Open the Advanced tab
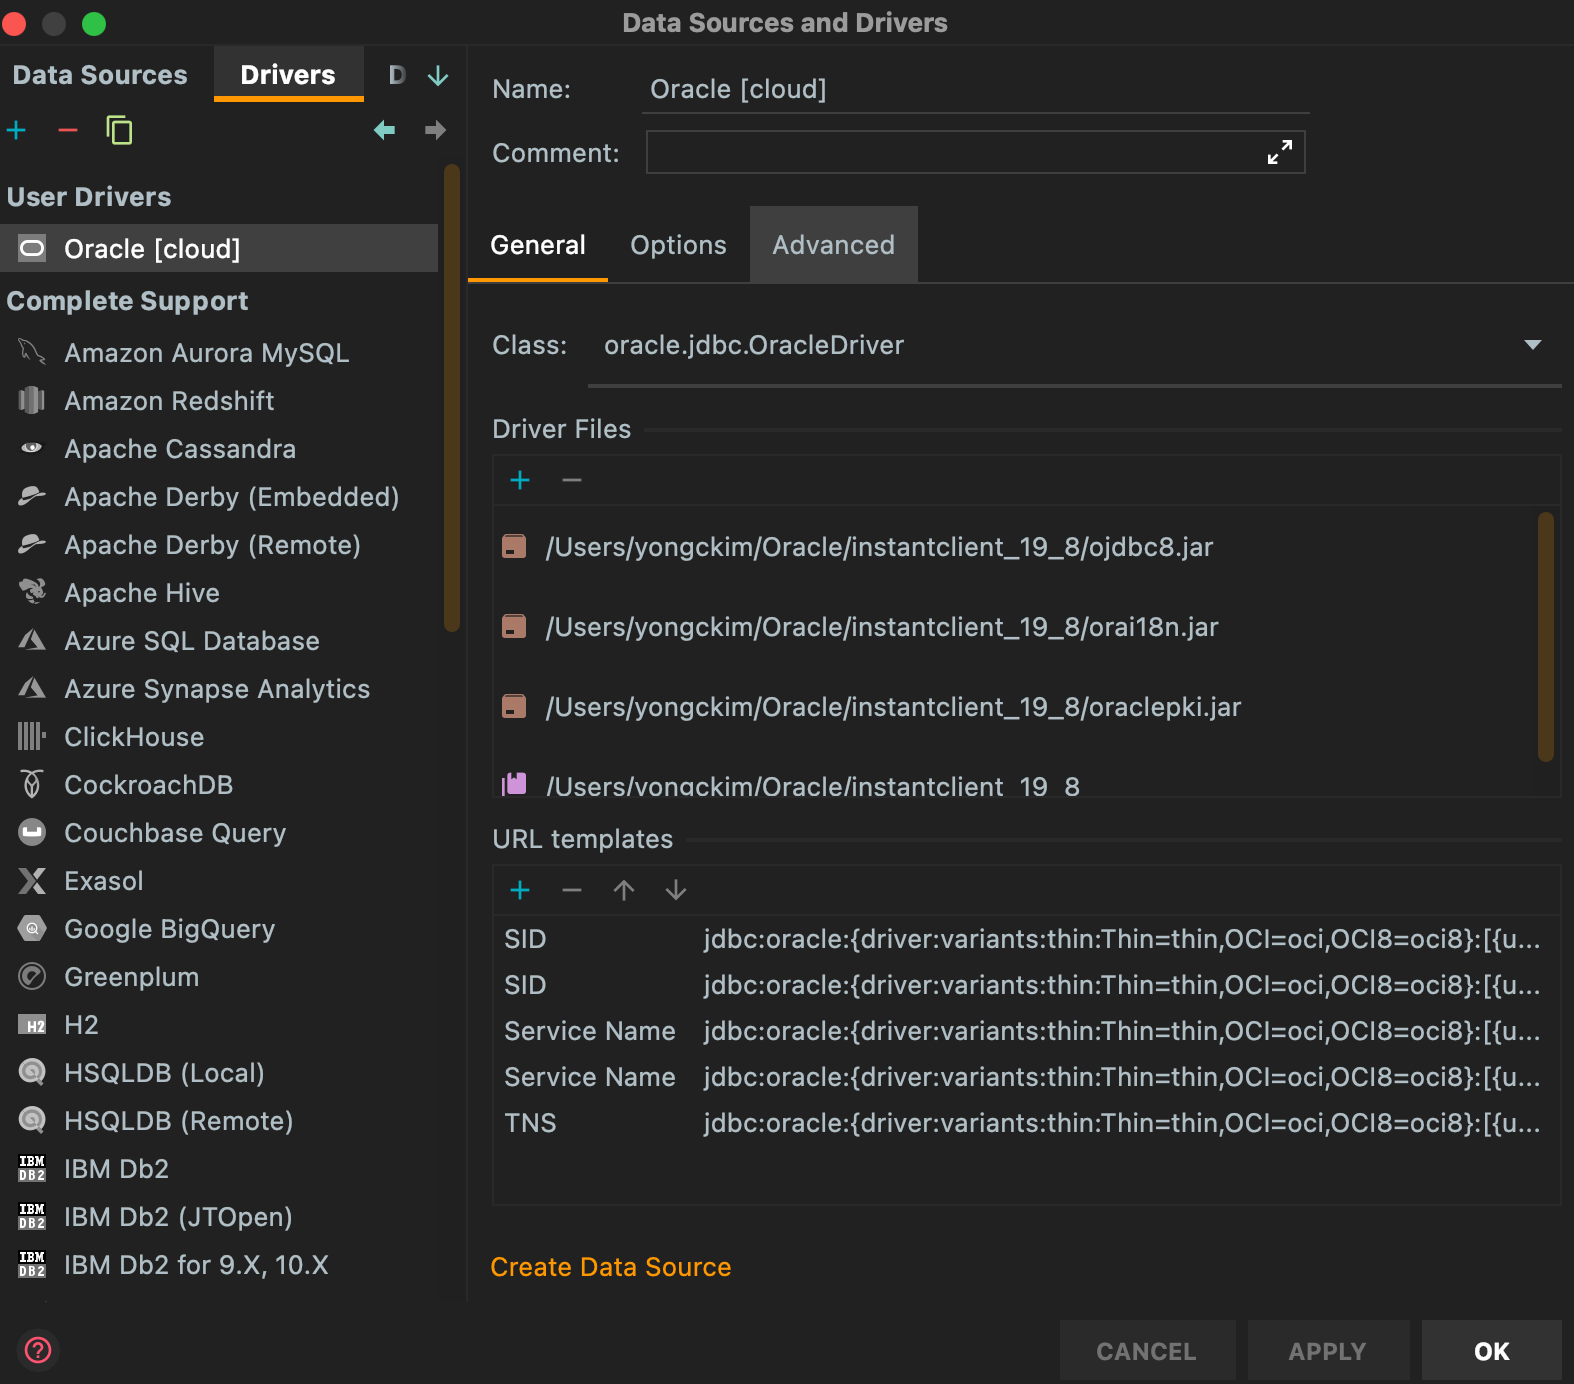 833,245
